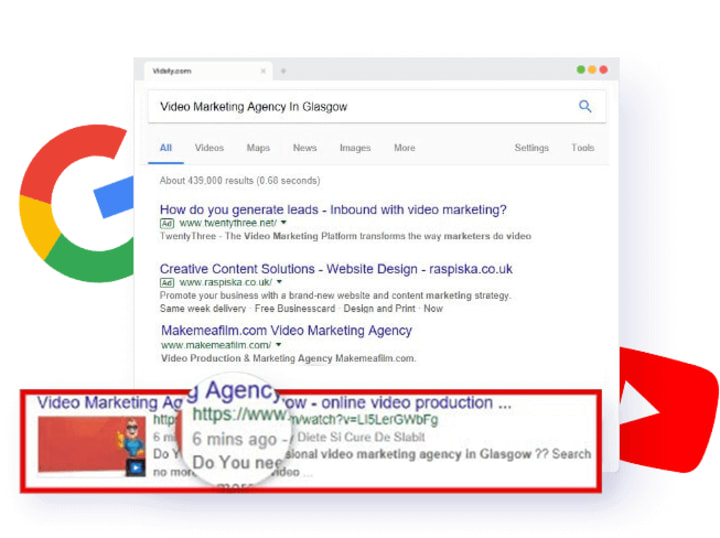Click the www.makemeafilm.com/ URL
Viewport: 720px width, 538px height.
216,345
